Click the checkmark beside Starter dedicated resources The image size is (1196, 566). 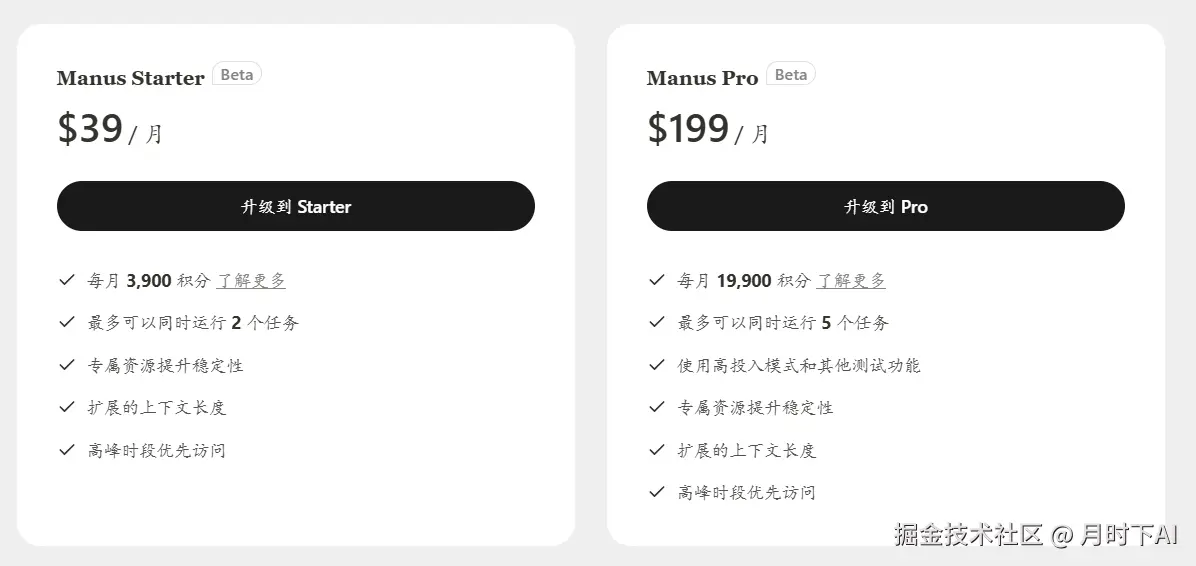coord(67,365)
